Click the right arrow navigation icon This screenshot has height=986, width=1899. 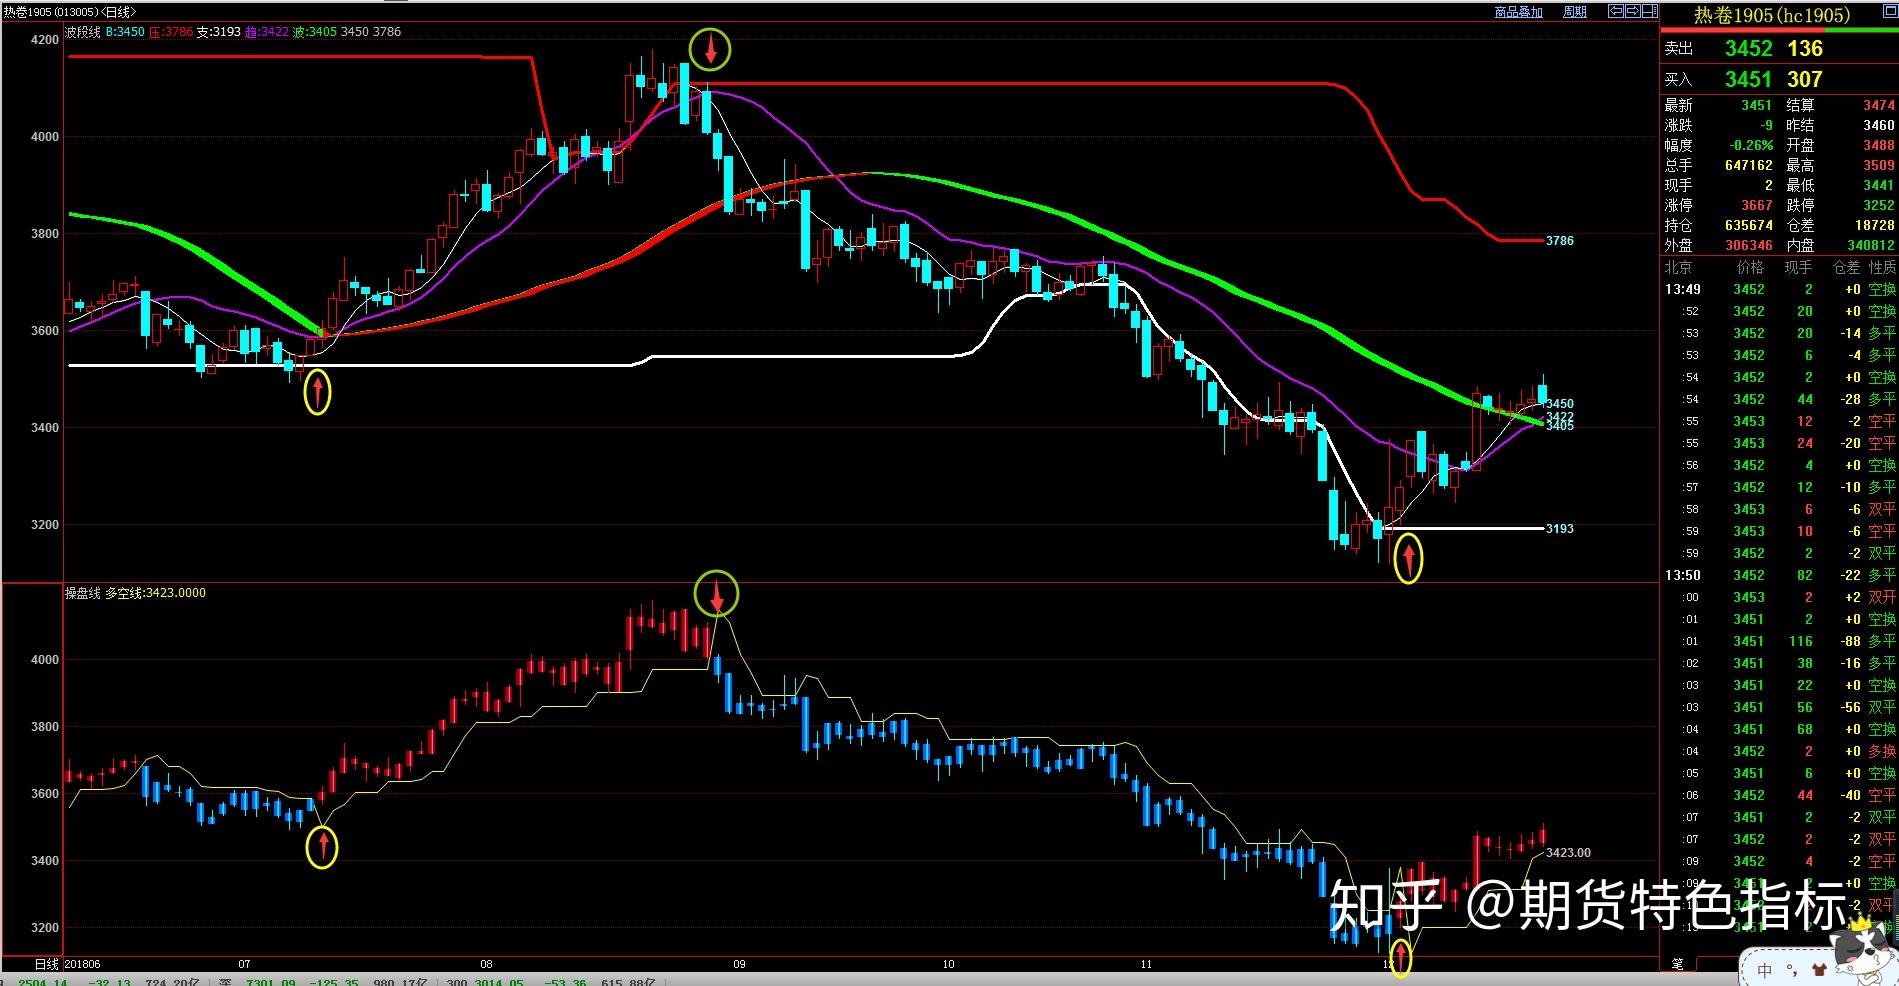point(1633,11)
